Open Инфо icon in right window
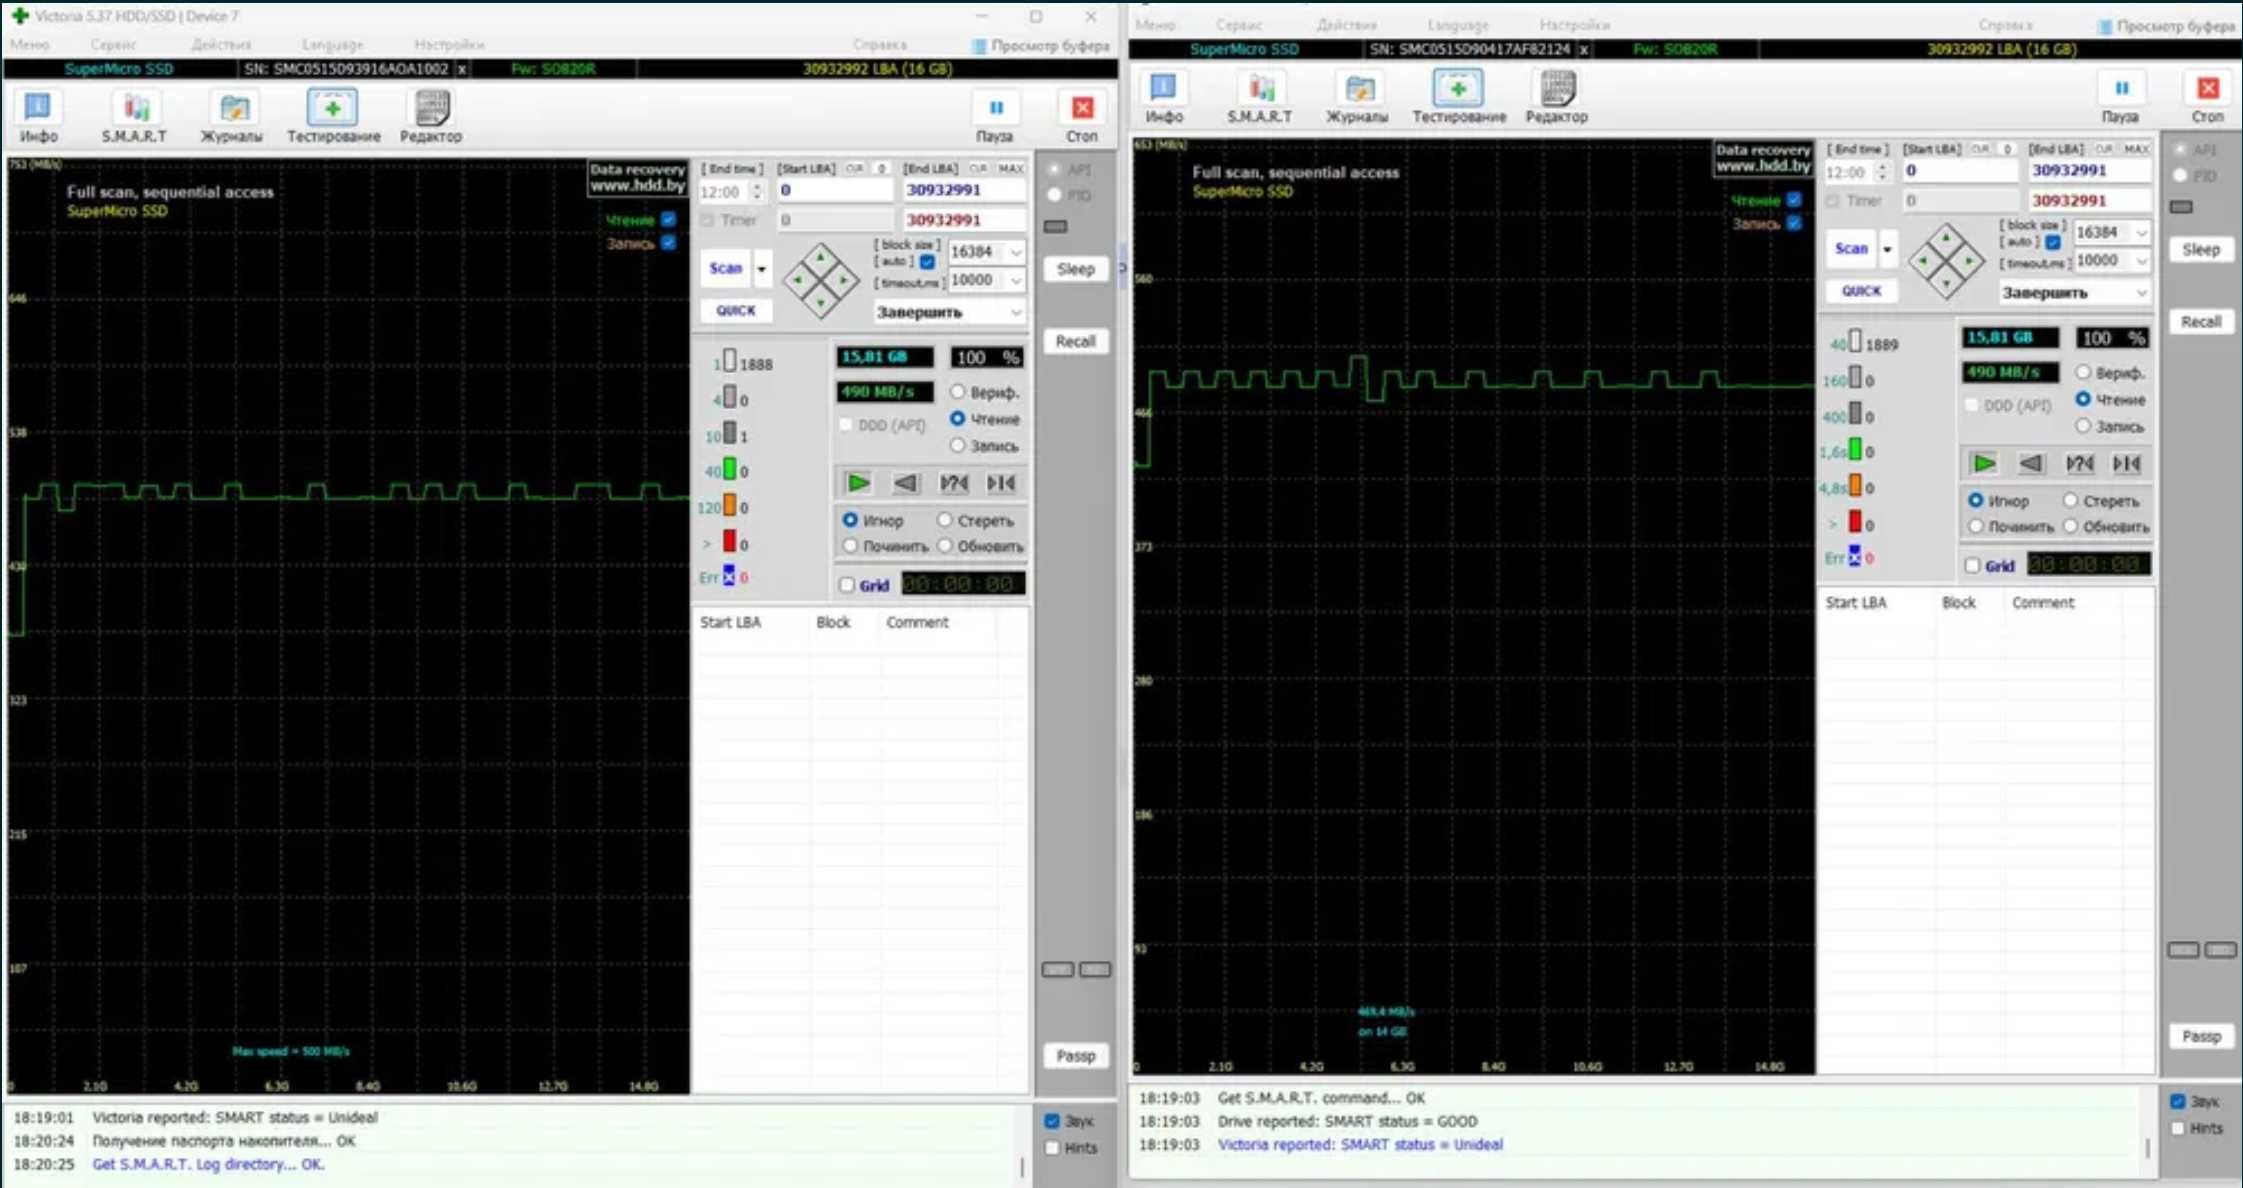 [1163, 98]
